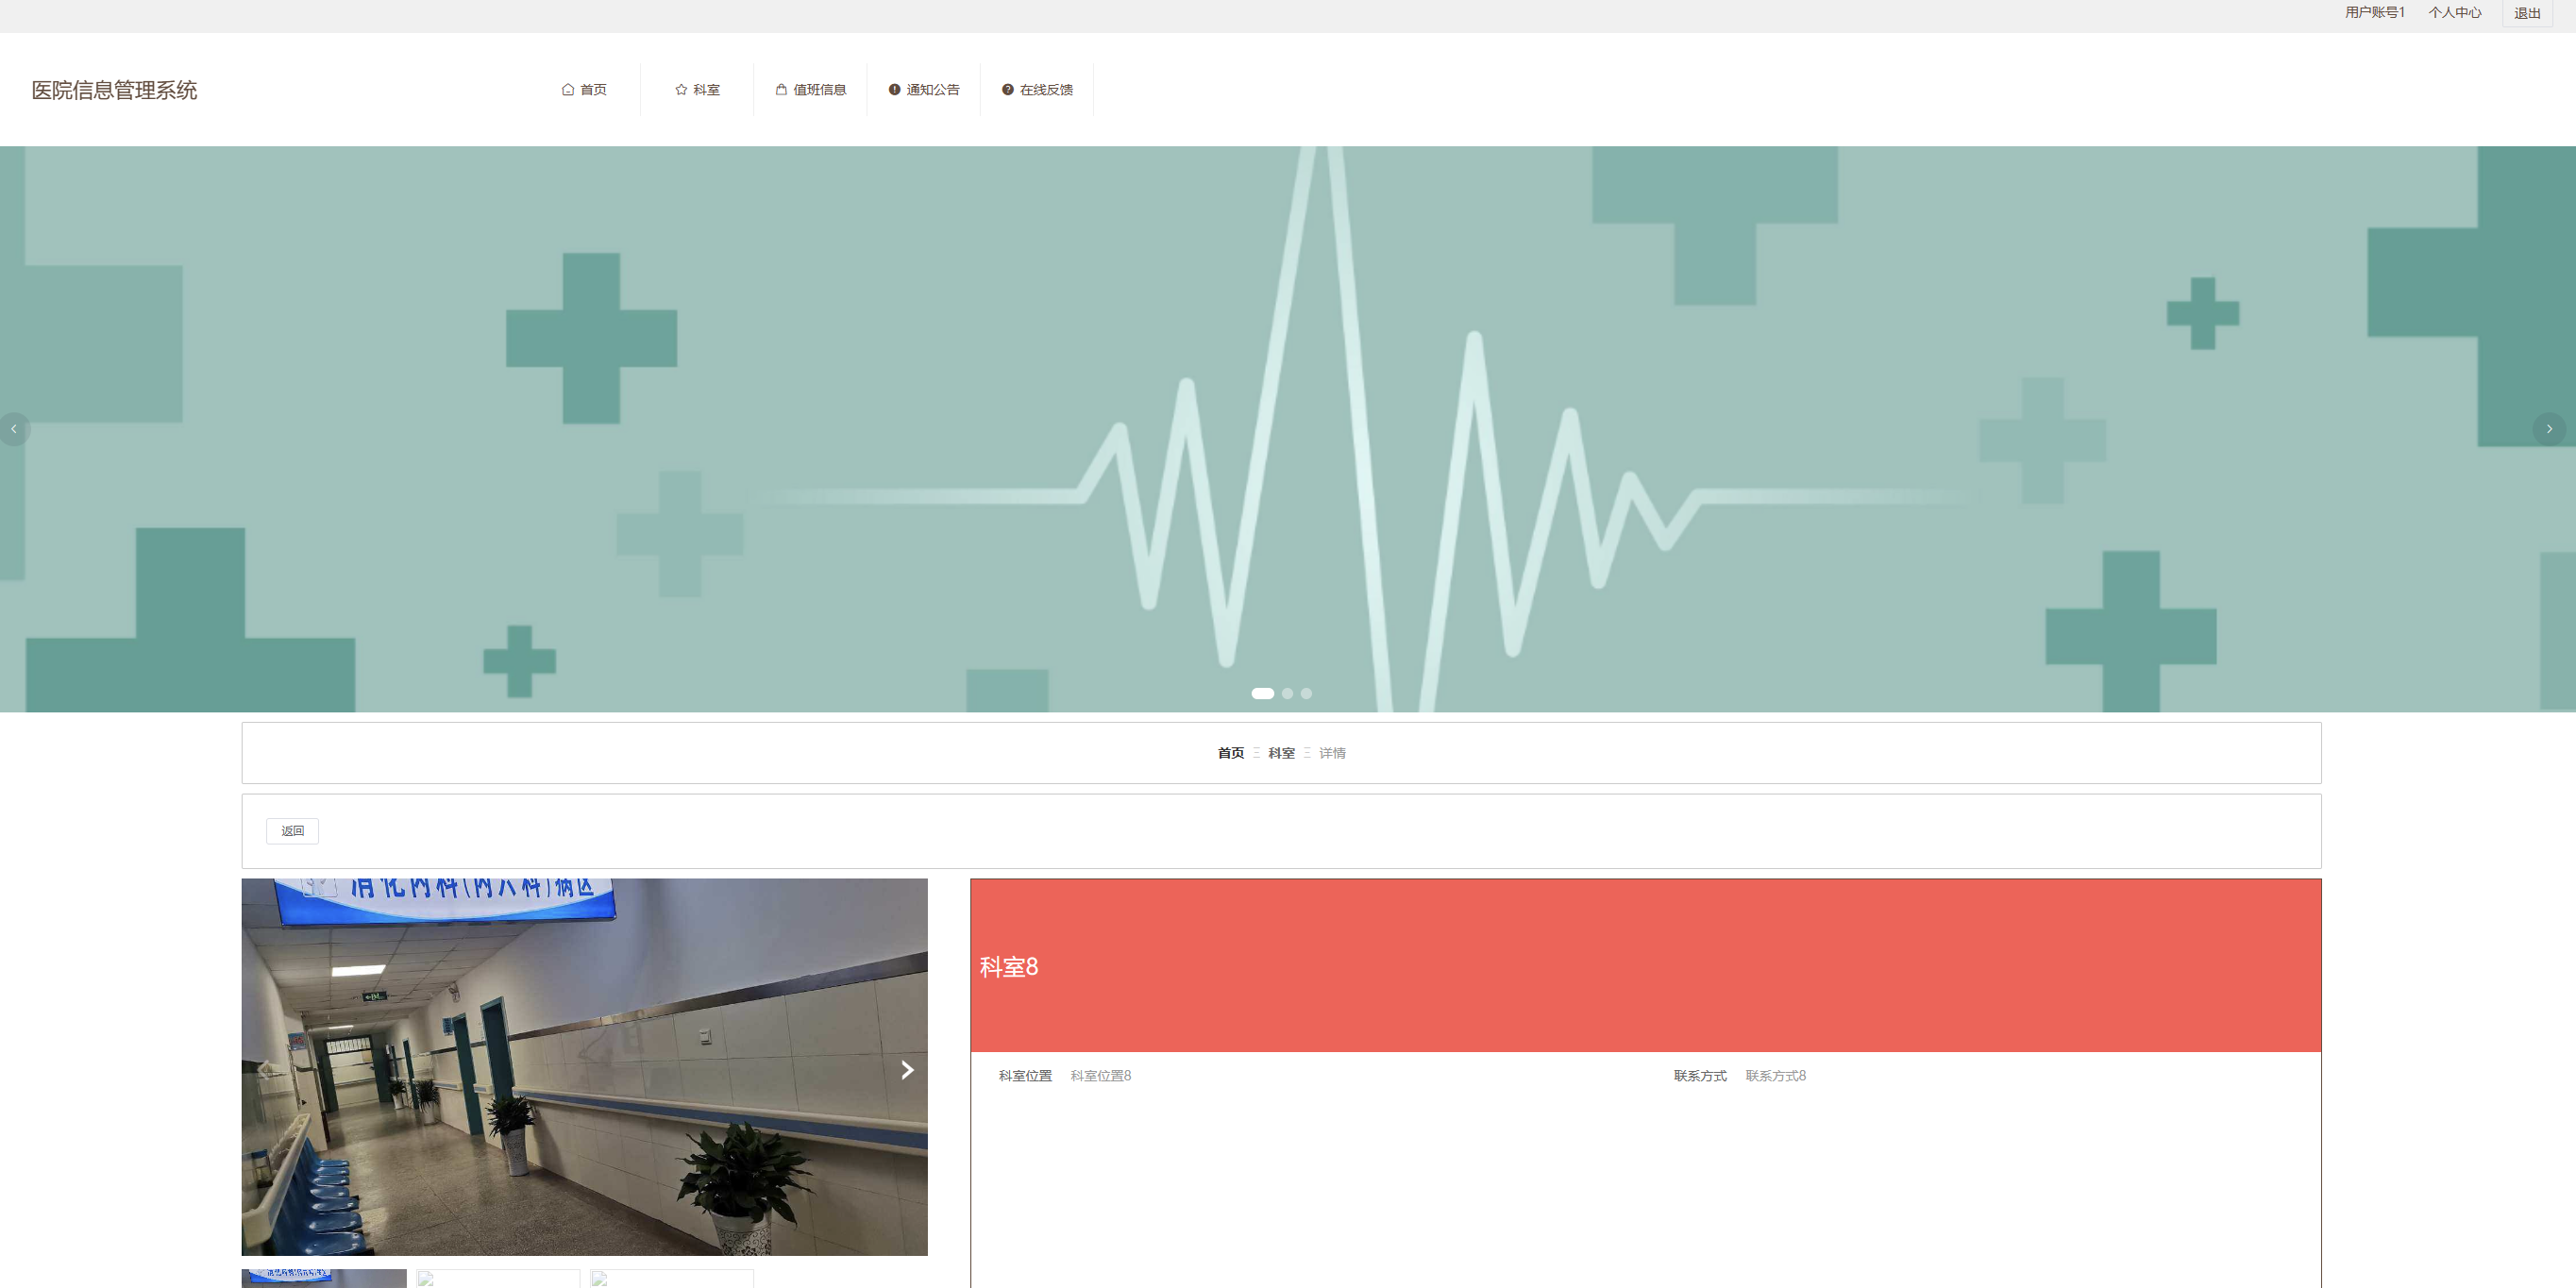Click 科室 in the breadcrumb
The image size is (2576, 1288).
click(x=1281, y=754)
